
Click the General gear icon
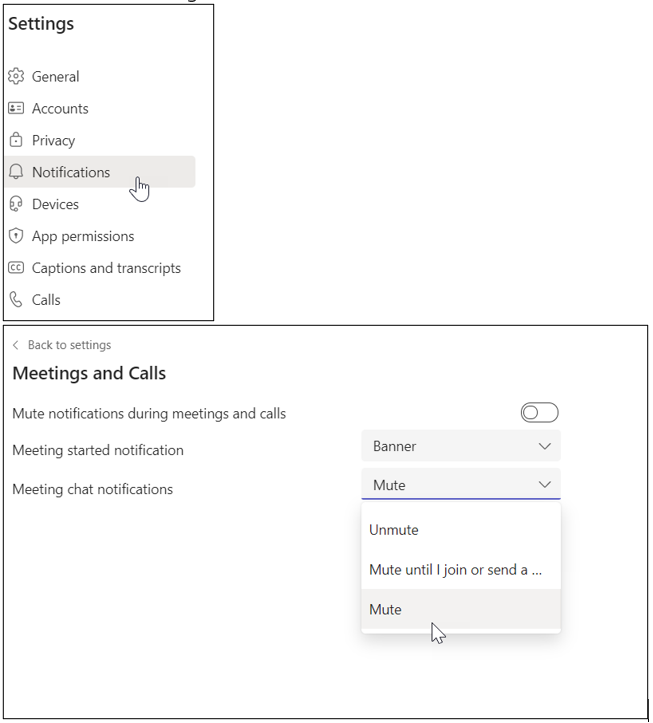coord(16,76)
